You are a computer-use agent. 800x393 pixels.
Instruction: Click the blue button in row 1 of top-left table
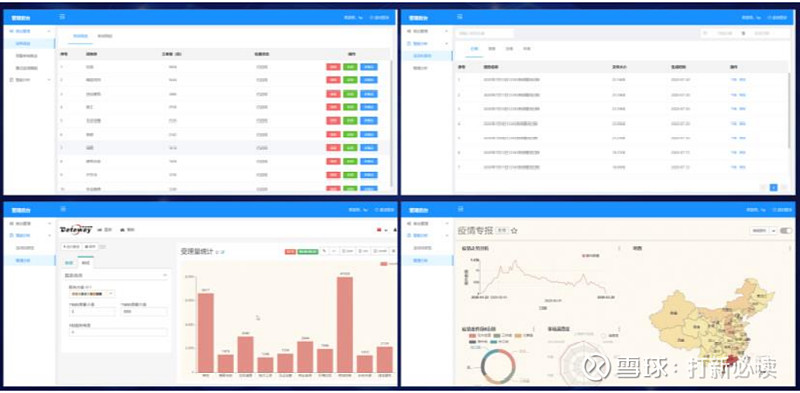pos(369,67)
